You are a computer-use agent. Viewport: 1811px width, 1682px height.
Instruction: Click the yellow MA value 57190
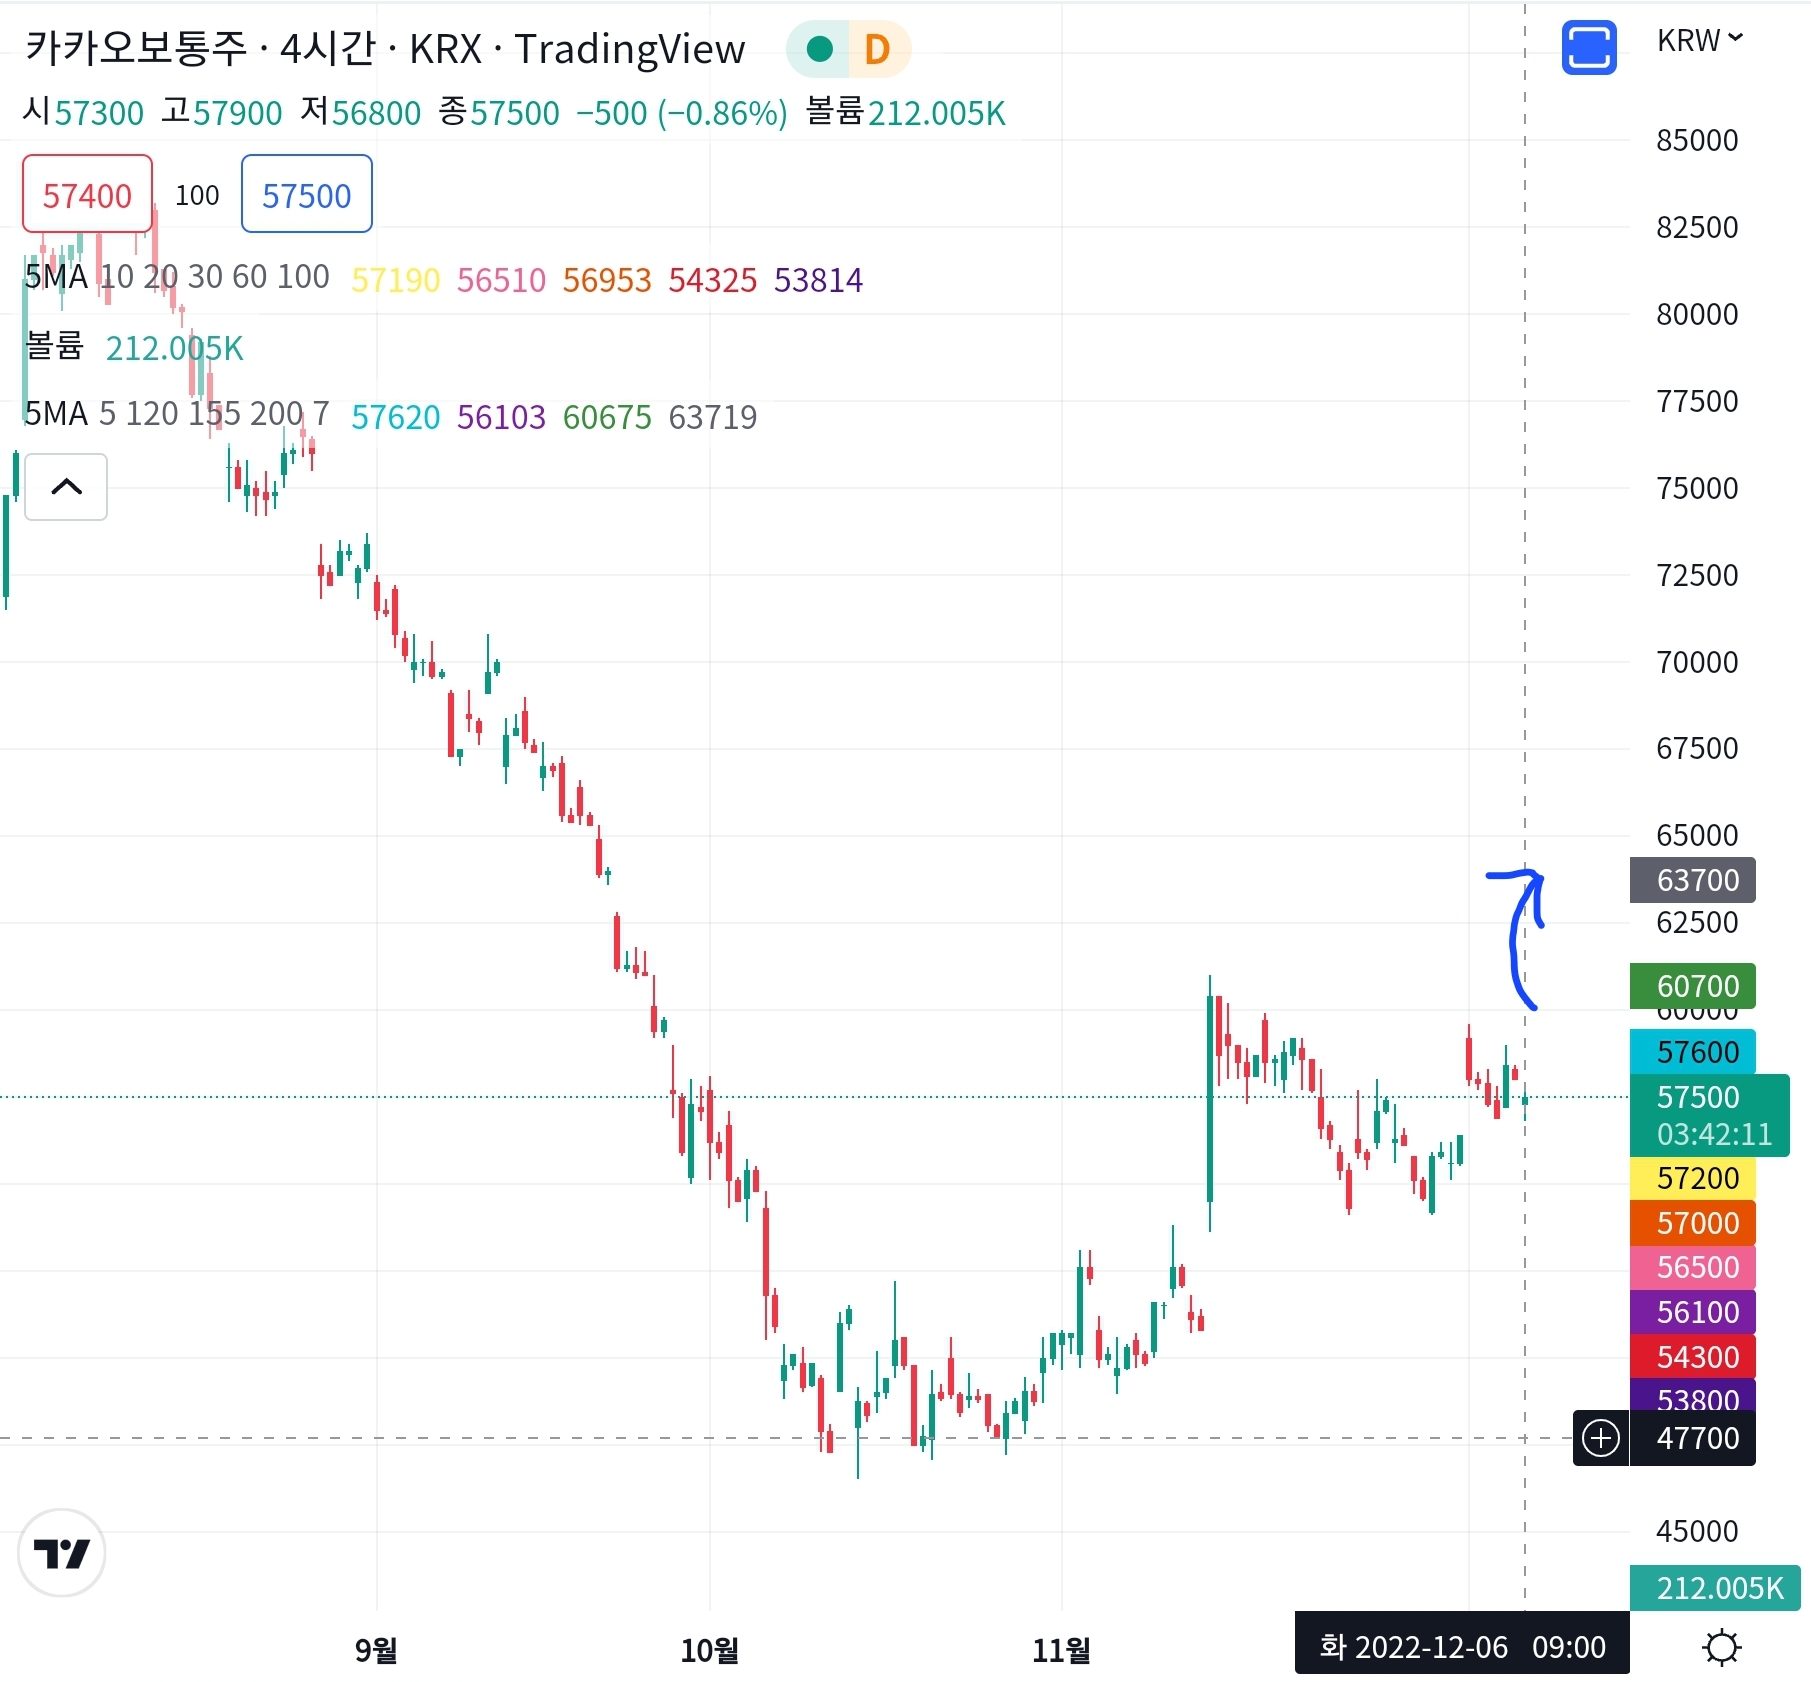pyautogui.click(x=395, y=280)
